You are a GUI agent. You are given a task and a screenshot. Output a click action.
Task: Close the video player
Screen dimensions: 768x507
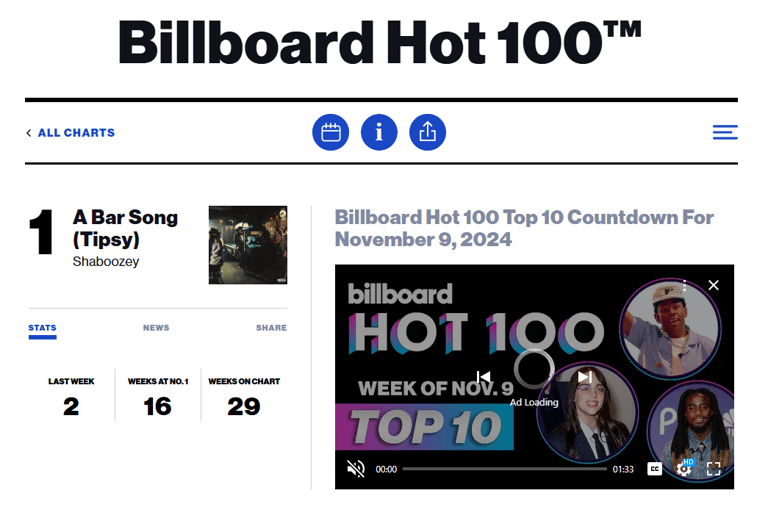coord(713,285)
